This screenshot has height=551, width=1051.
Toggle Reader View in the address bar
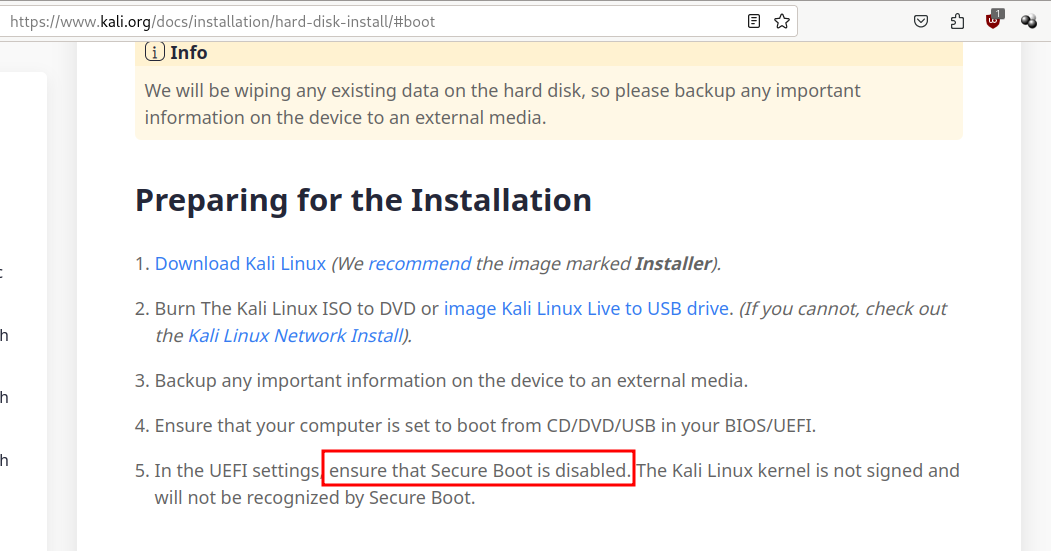753,21
